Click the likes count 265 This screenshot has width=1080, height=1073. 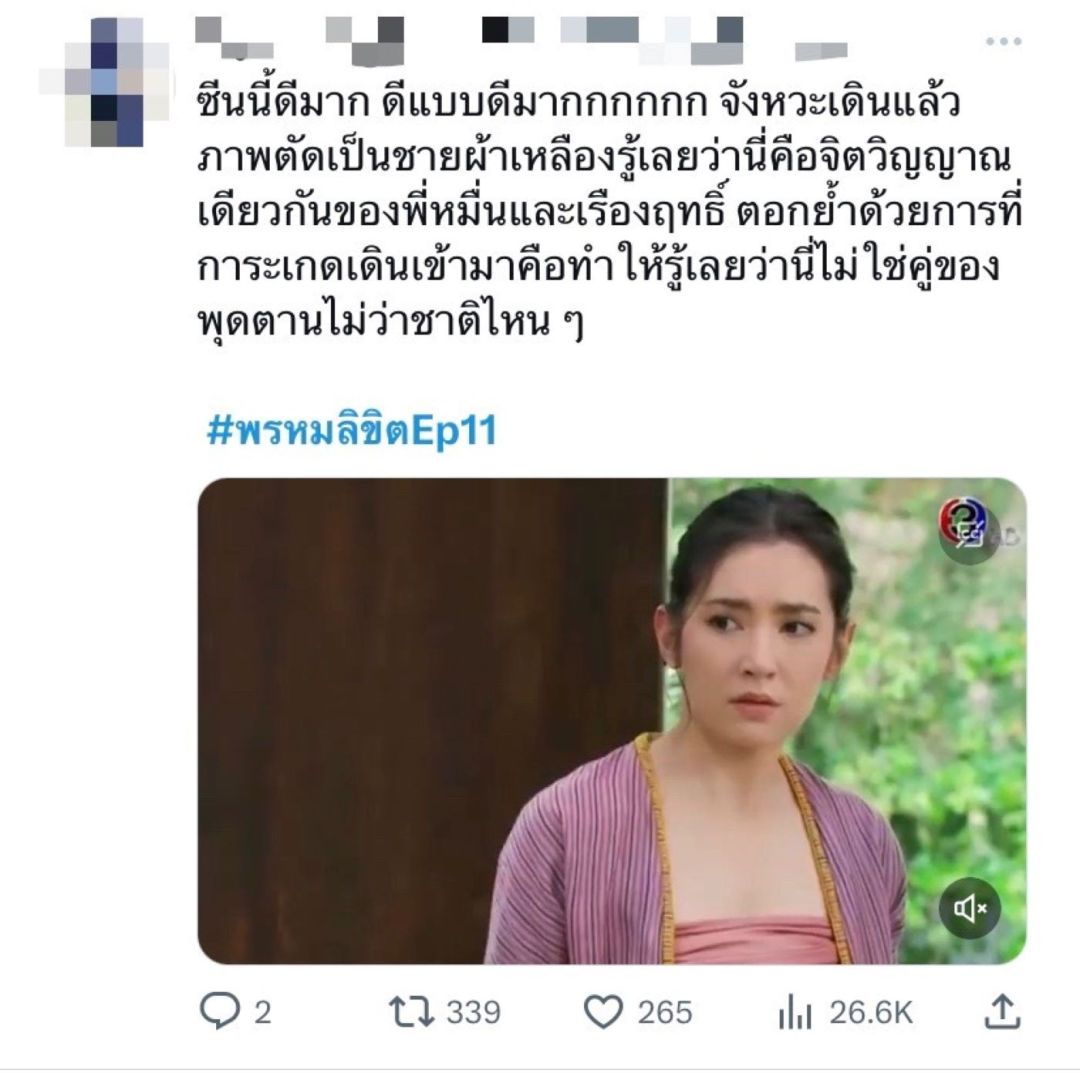point(665,1013)
